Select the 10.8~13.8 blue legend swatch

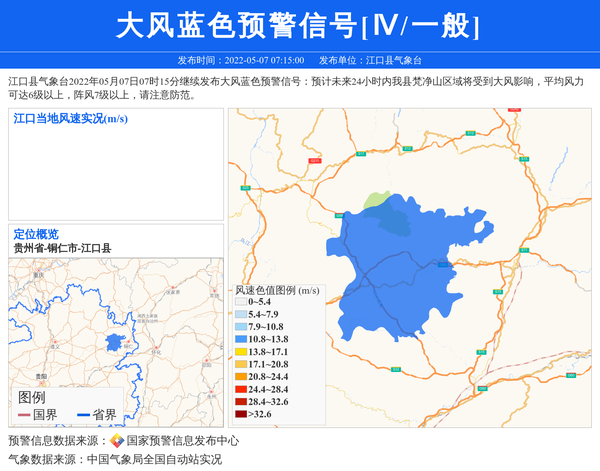pyautogui.click(x=240, y=340)
